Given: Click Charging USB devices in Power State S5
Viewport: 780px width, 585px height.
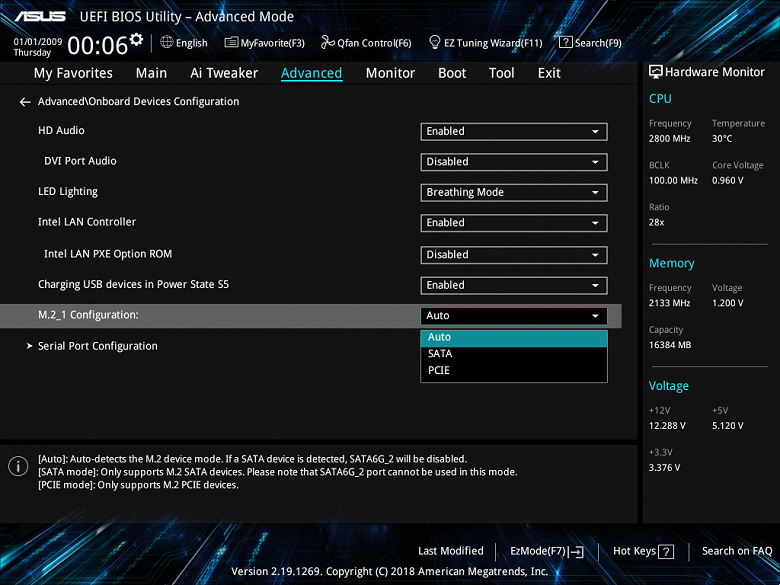Looking at the screenshot, I should click(x=133, y=285).
